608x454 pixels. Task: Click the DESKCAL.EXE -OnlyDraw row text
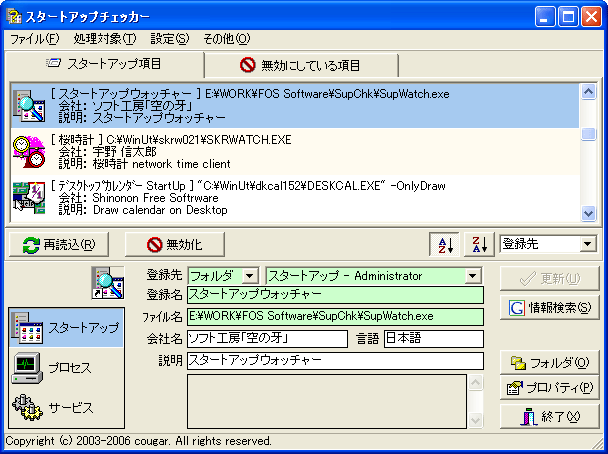point(248,186)
